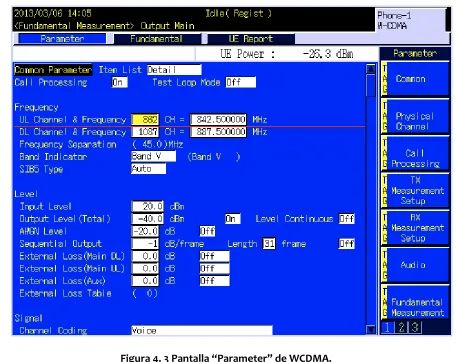Open the Parameter tab
456x362 pixels.
click(62, 39)
